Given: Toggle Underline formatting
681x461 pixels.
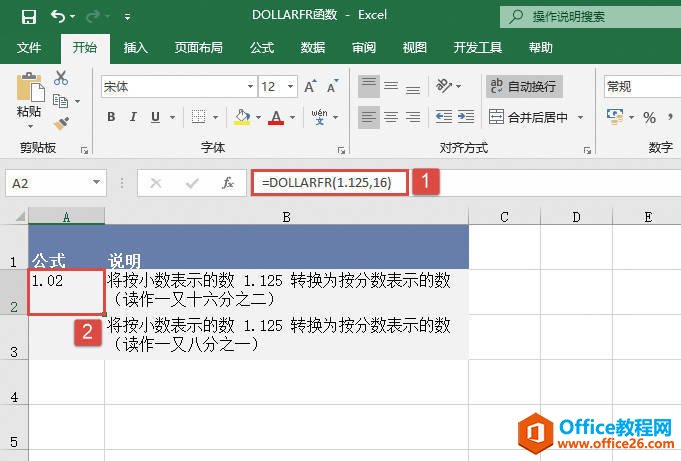Looking at the screenshot, I should (x=155, y=116).
